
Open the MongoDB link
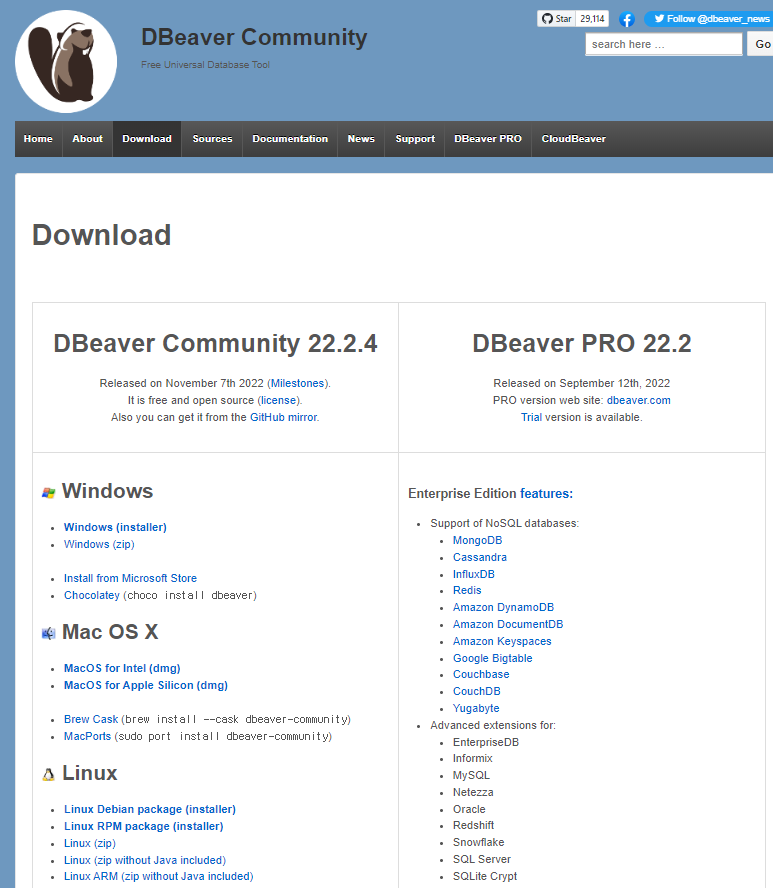tap(477, 540)
